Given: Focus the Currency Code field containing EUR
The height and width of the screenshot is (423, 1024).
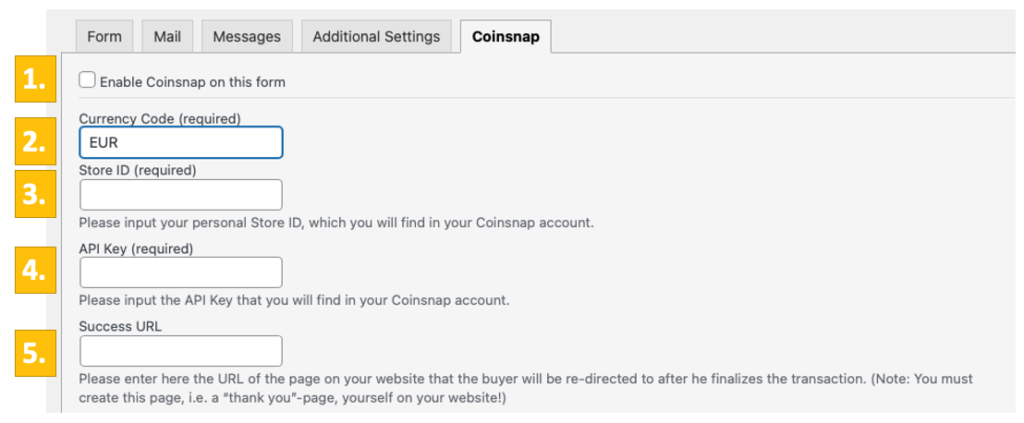Looking at the screenshot, I should coord(181,143).
